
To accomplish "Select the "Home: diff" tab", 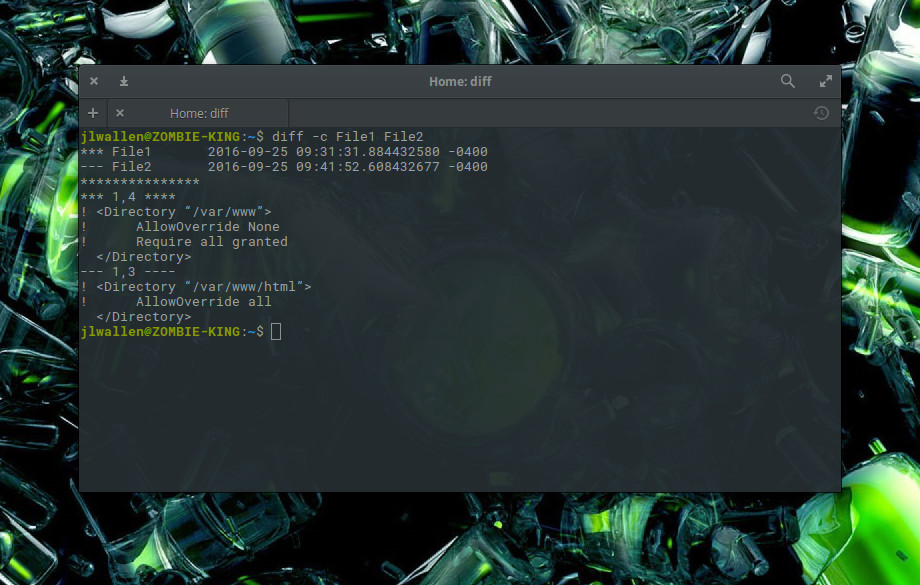I will click(200, 113).
